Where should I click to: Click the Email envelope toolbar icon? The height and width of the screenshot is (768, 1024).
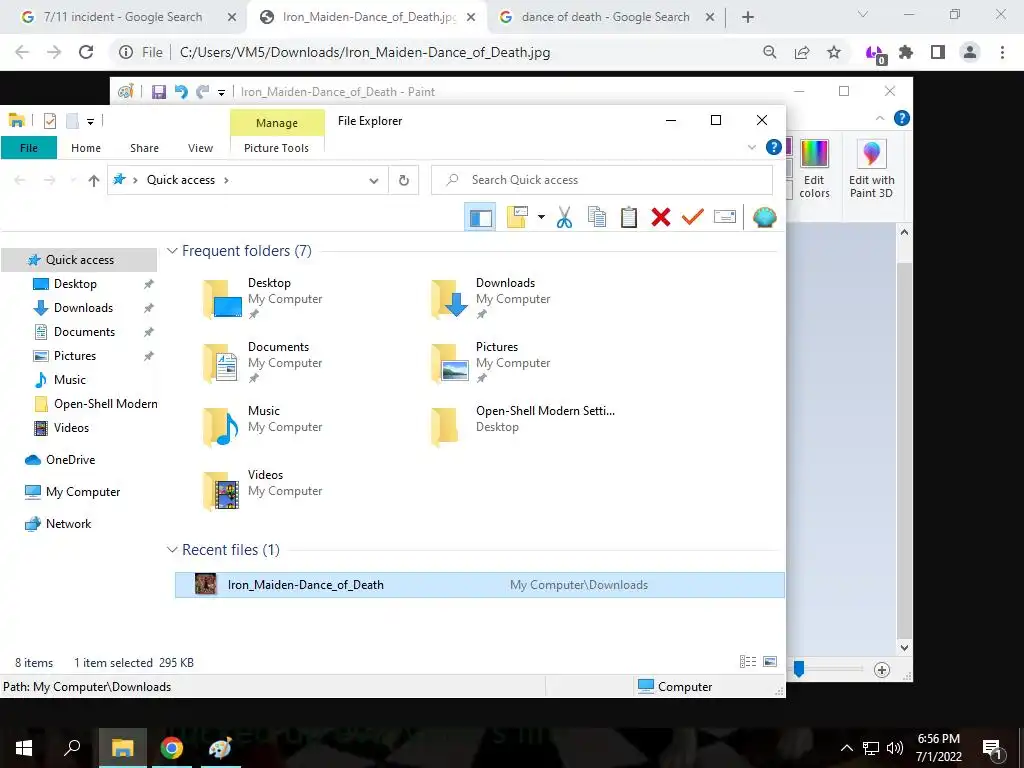coord(725,217)
